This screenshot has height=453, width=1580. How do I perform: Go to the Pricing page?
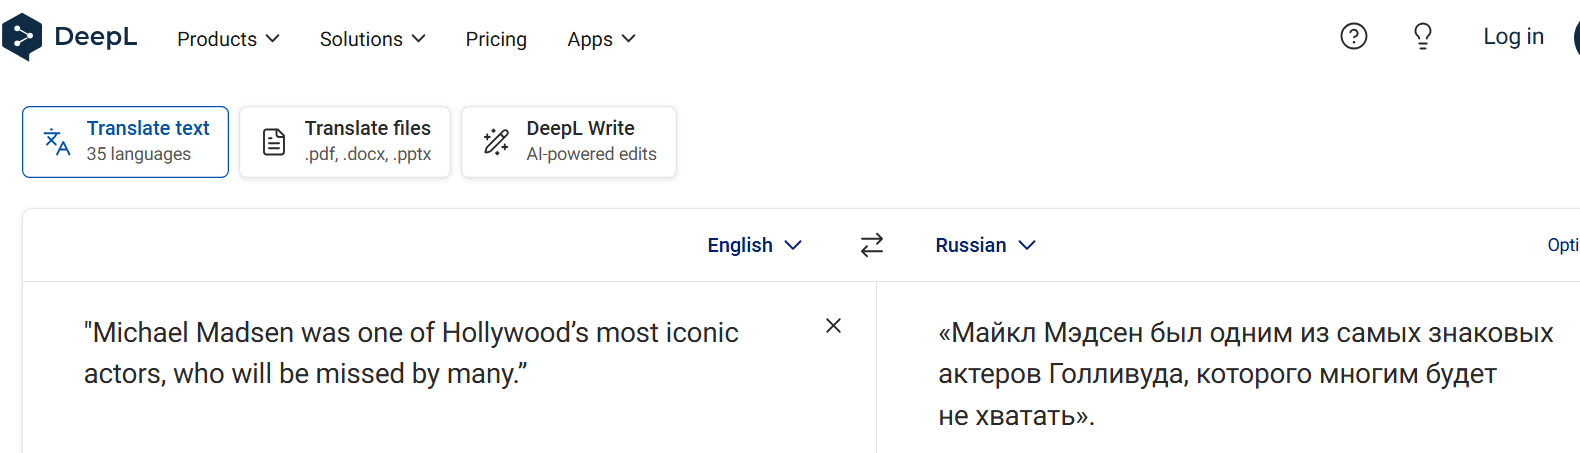point(496,39)
